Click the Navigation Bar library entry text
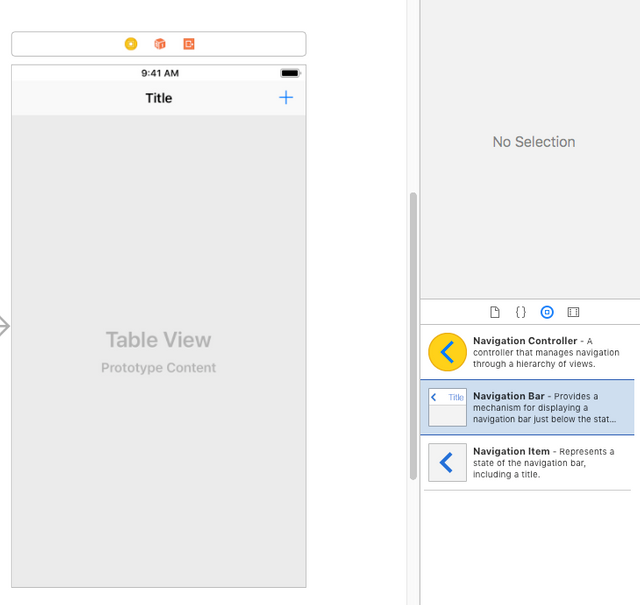This screenshot has height=605, width=640. (544, 407)
